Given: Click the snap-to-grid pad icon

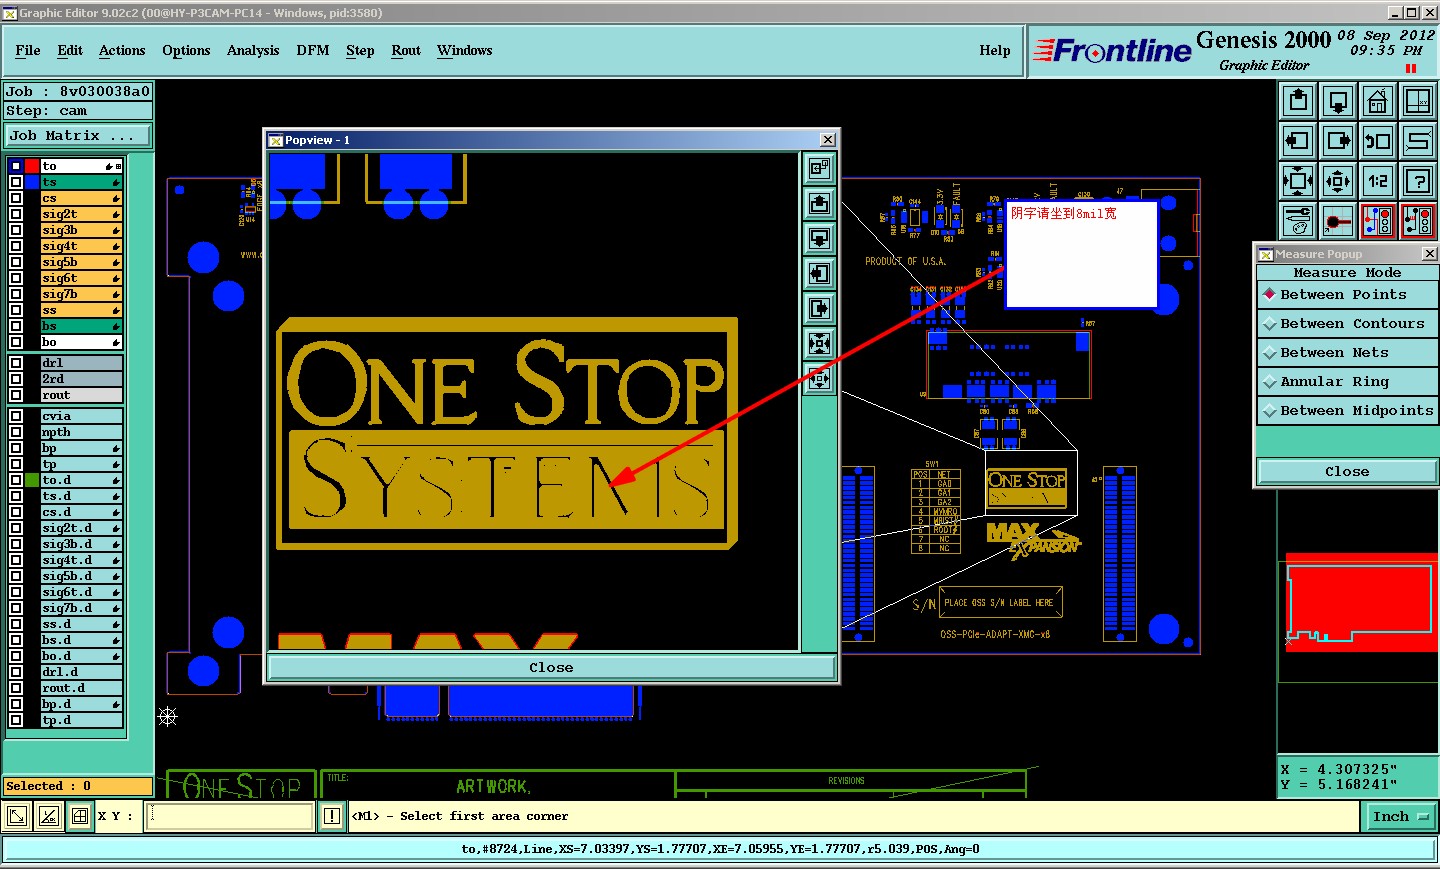Looking at the screenshot, I should click(1338, 221).
